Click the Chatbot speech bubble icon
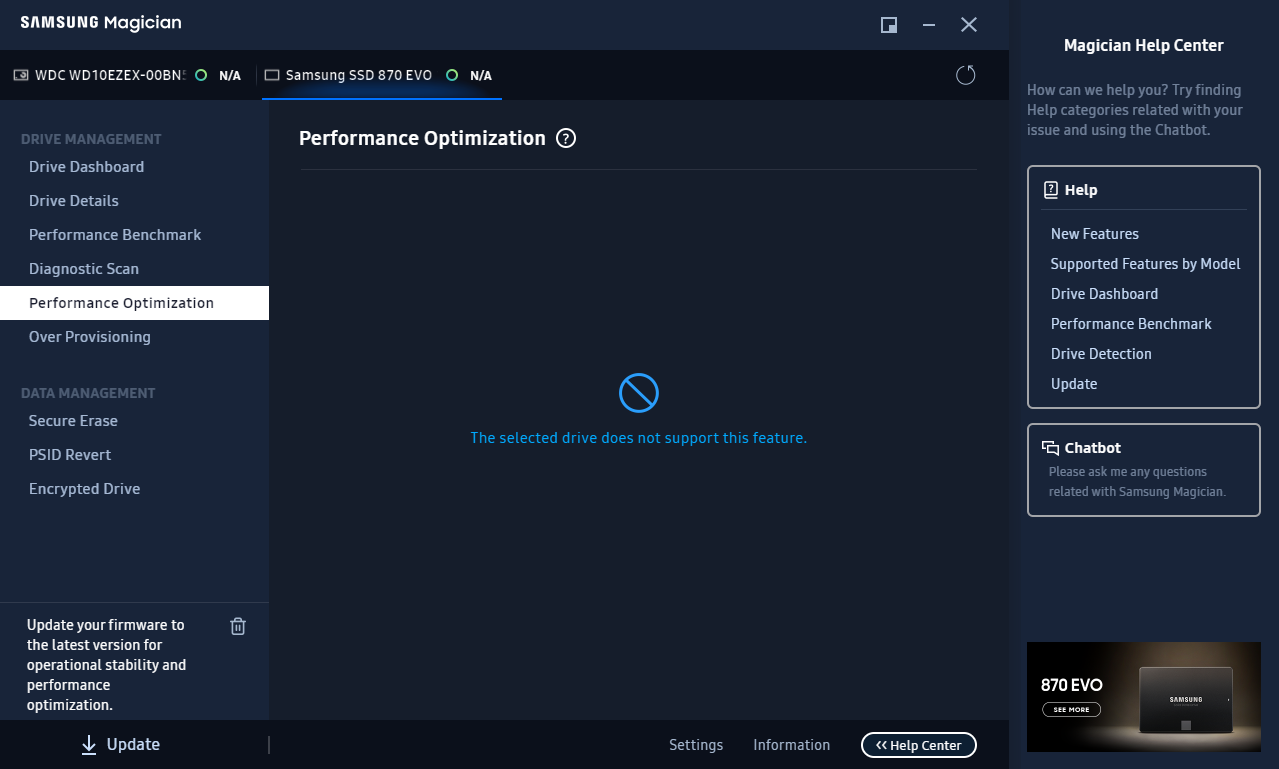Viewport: 1279px width, 769px height. 1050,448
